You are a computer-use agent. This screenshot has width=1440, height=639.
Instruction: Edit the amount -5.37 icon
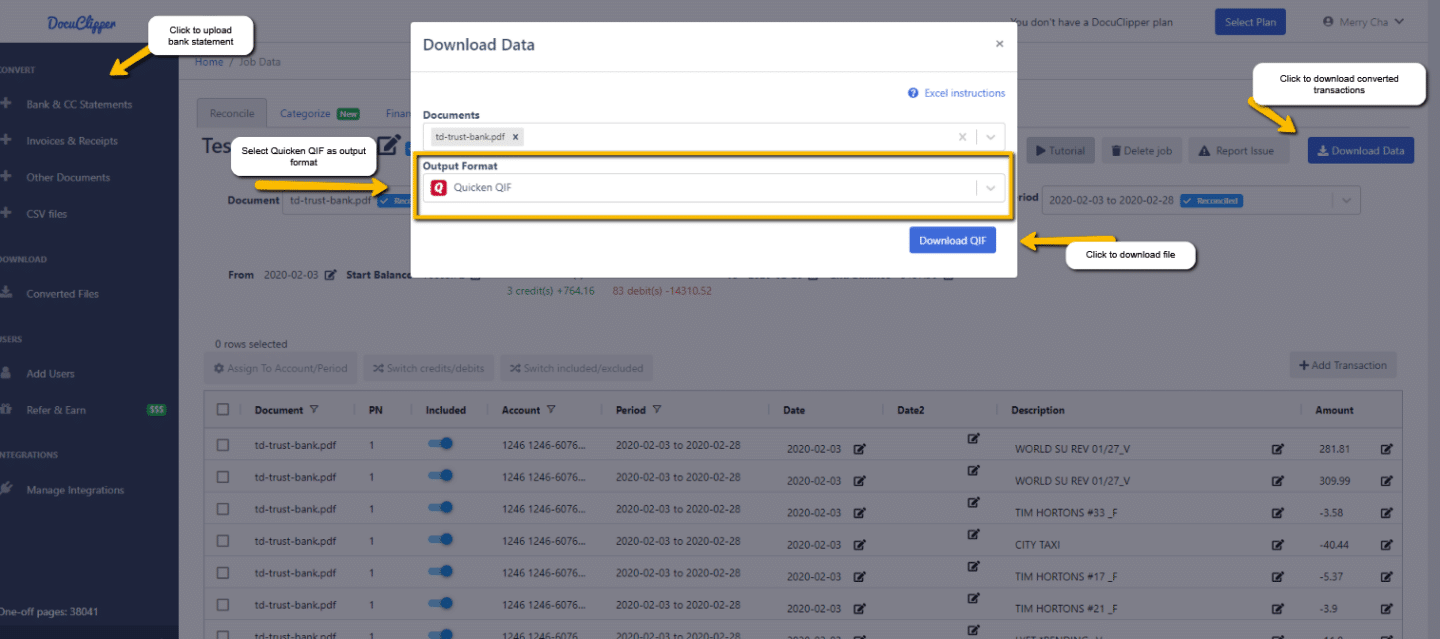[1387, 577]
